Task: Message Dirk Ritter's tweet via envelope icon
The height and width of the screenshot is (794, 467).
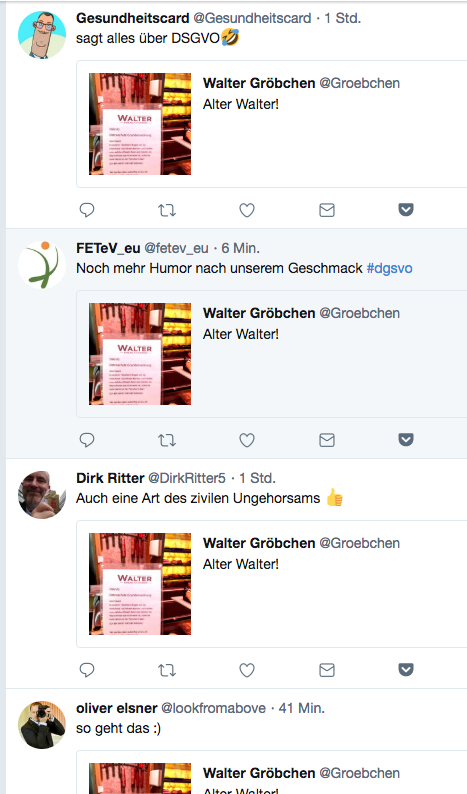Action: click(327, 669)
